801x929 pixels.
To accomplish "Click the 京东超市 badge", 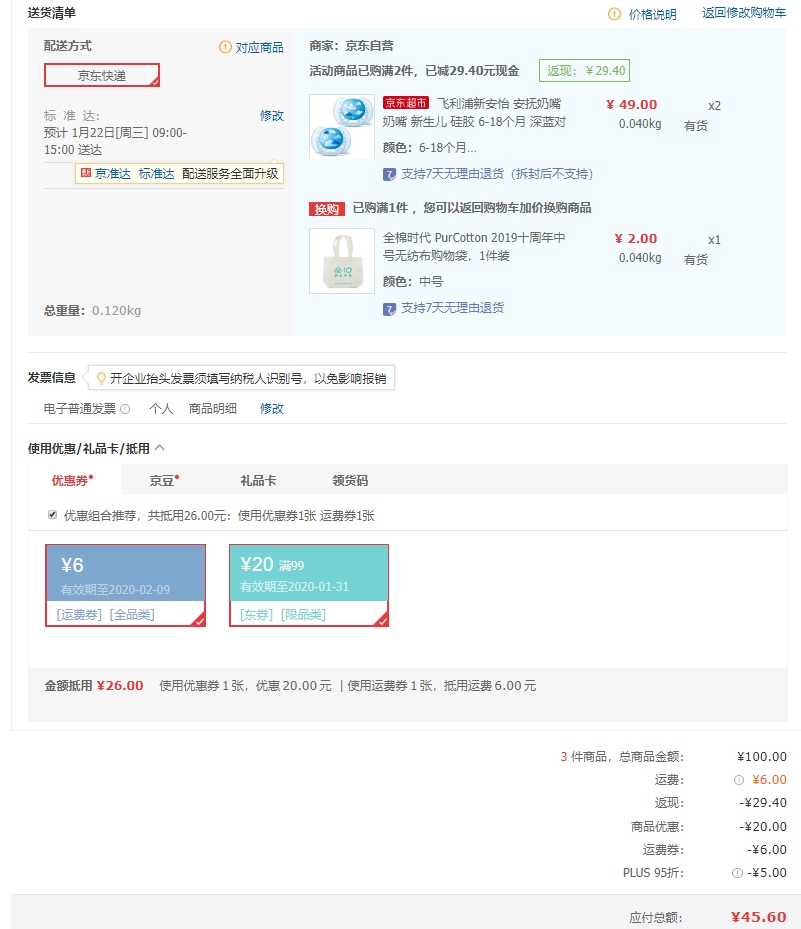I will tap(405, 103).
